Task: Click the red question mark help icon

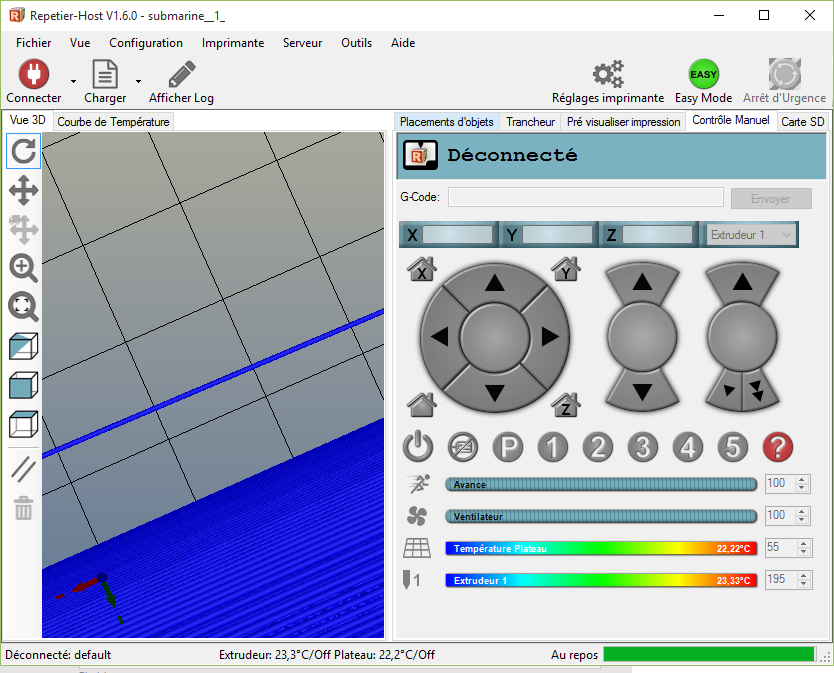Action: click(778, 447)
